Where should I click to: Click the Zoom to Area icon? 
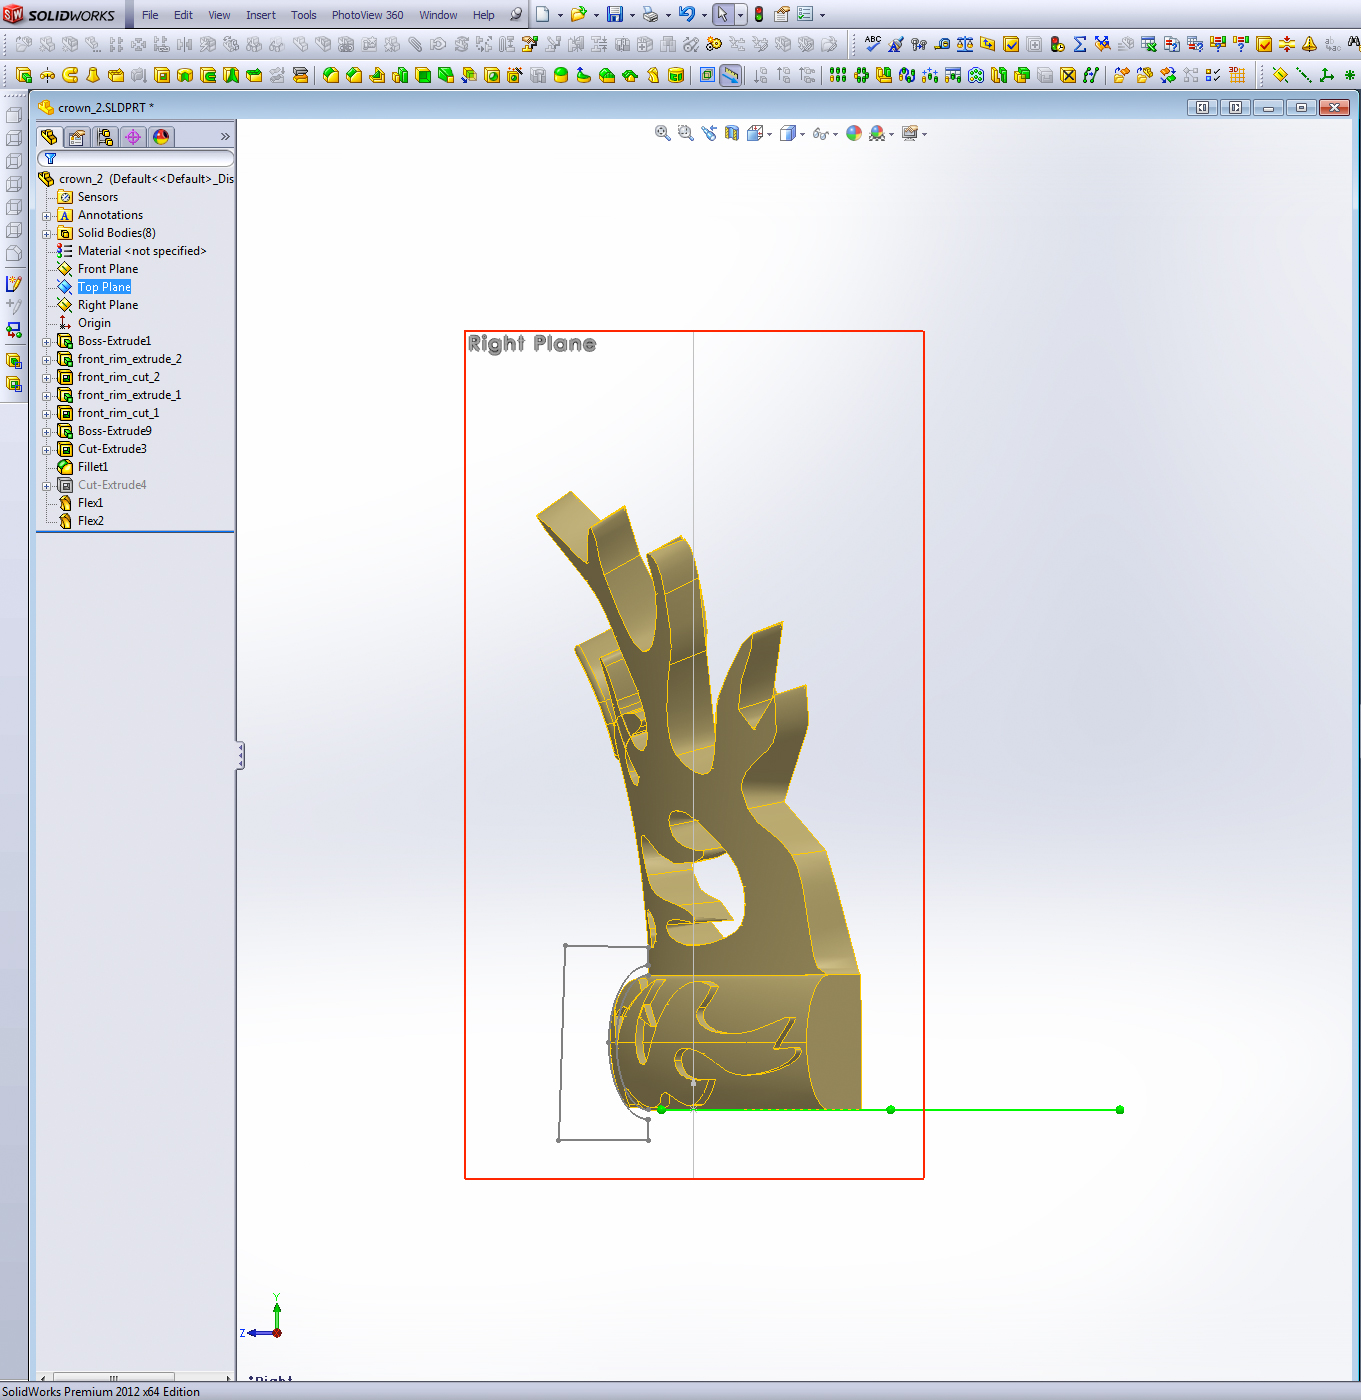coord(685,133)
